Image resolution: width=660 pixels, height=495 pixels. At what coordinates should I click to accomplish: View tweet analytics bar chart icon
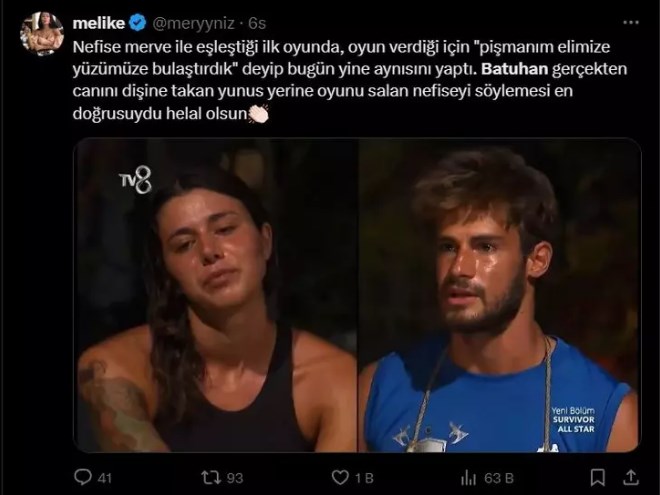468,478
